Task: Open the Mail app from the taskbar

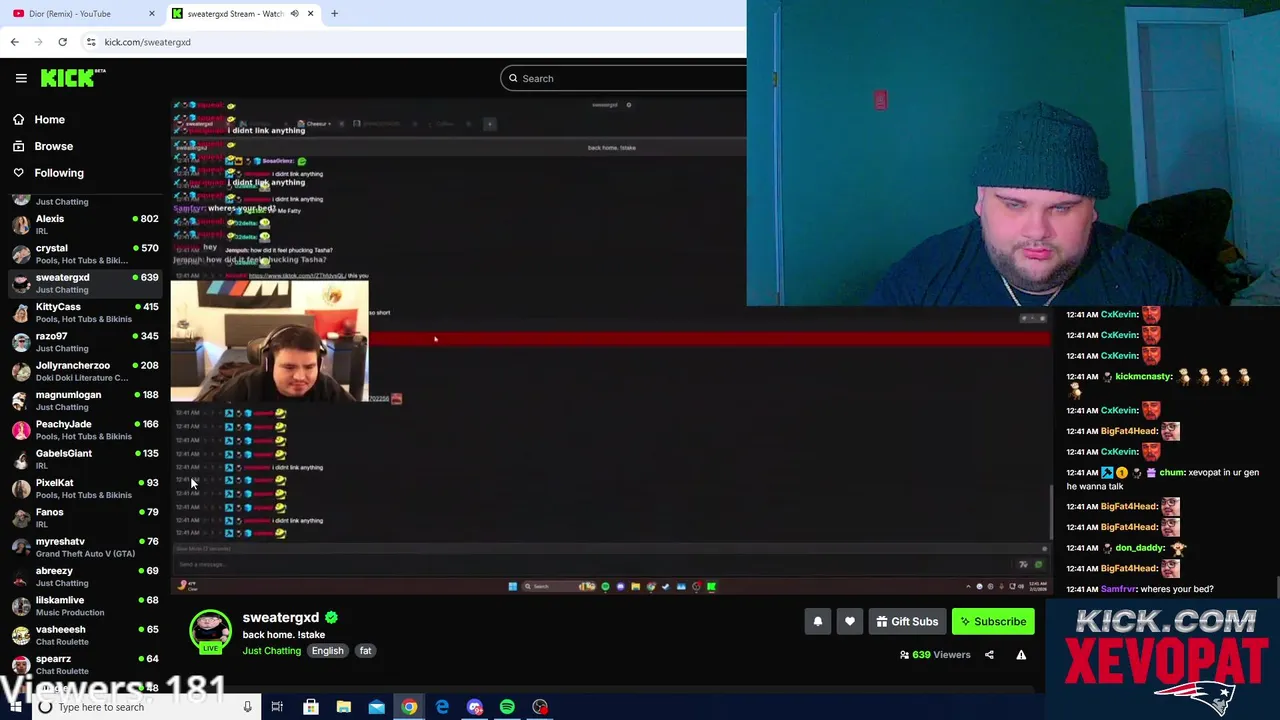Action: coord(376,707)
